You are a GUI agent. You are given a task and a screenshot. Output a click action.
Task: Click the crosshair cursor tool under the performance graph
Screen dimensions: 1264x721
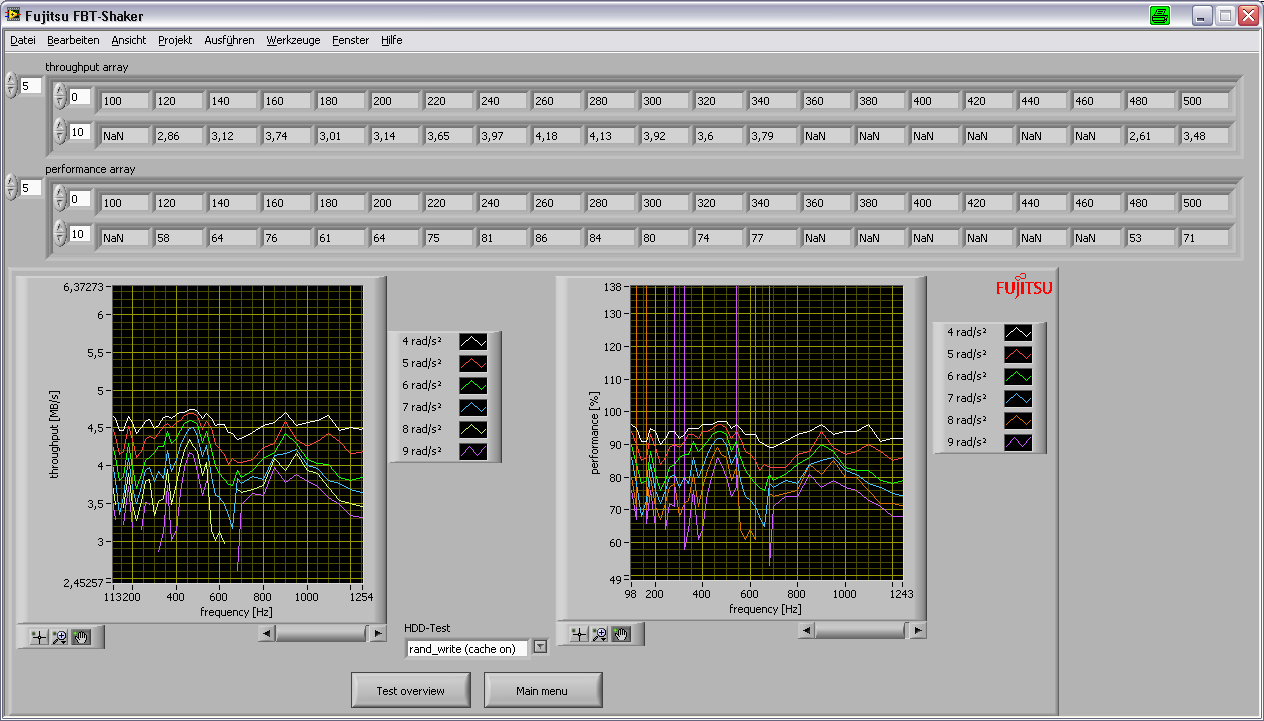point(579,633)
